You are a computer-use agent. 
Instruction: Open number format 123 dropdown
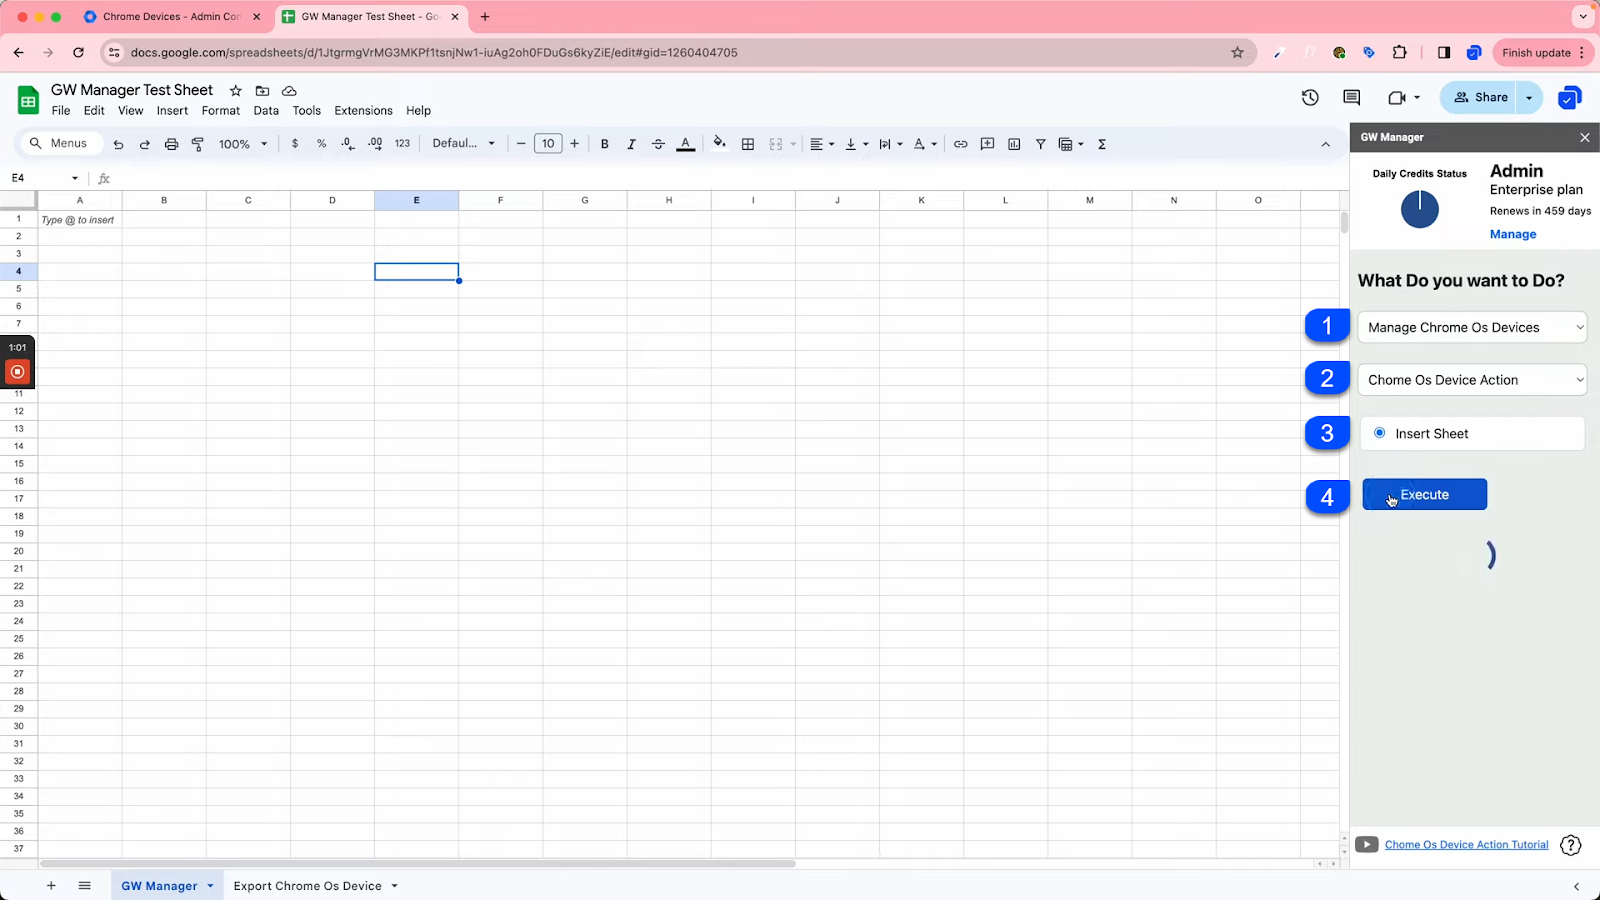point(403,144)
